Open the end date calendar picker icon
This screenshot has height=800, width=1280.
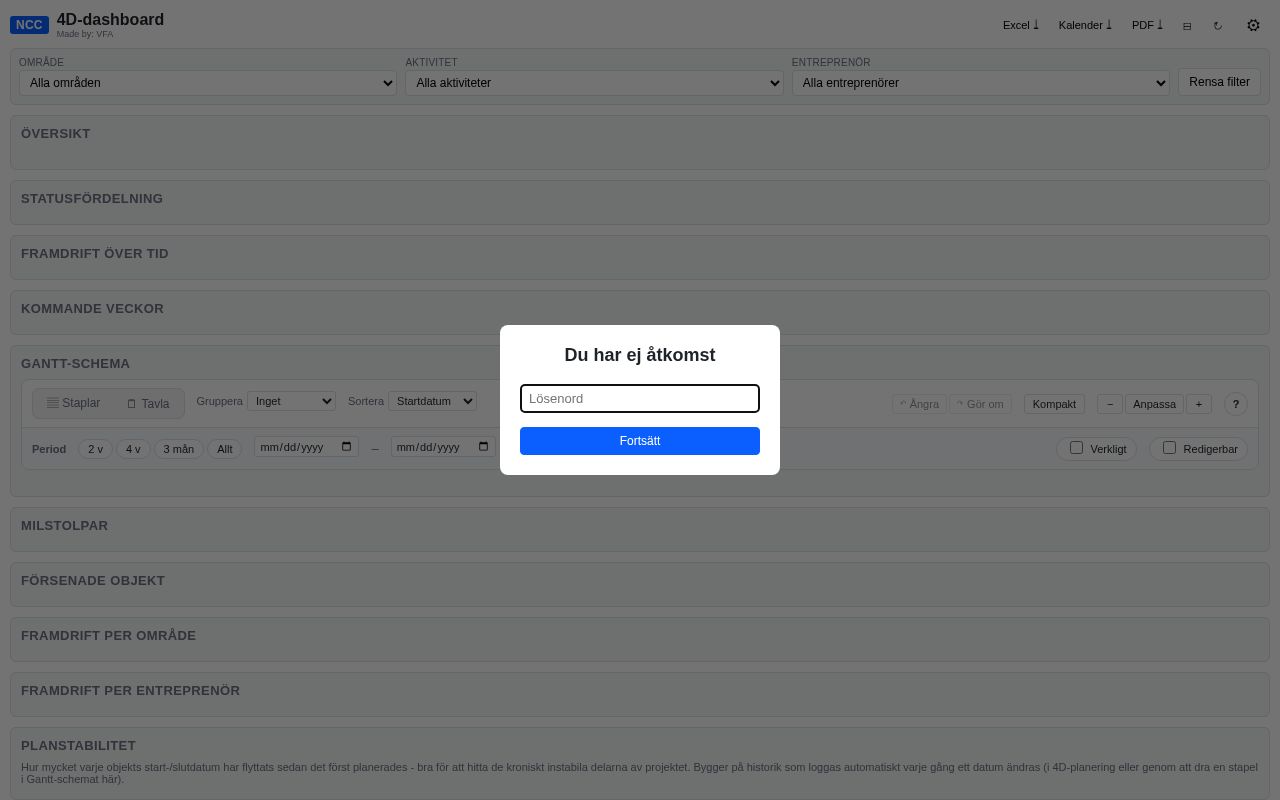[484, 447]
